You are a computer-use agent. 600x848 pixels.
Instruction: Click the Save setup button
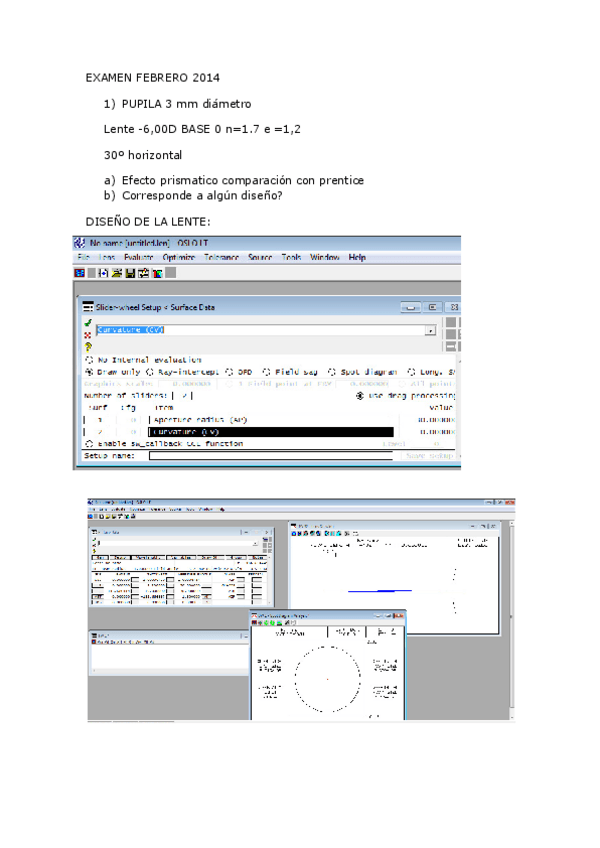(x=430, y=456)
